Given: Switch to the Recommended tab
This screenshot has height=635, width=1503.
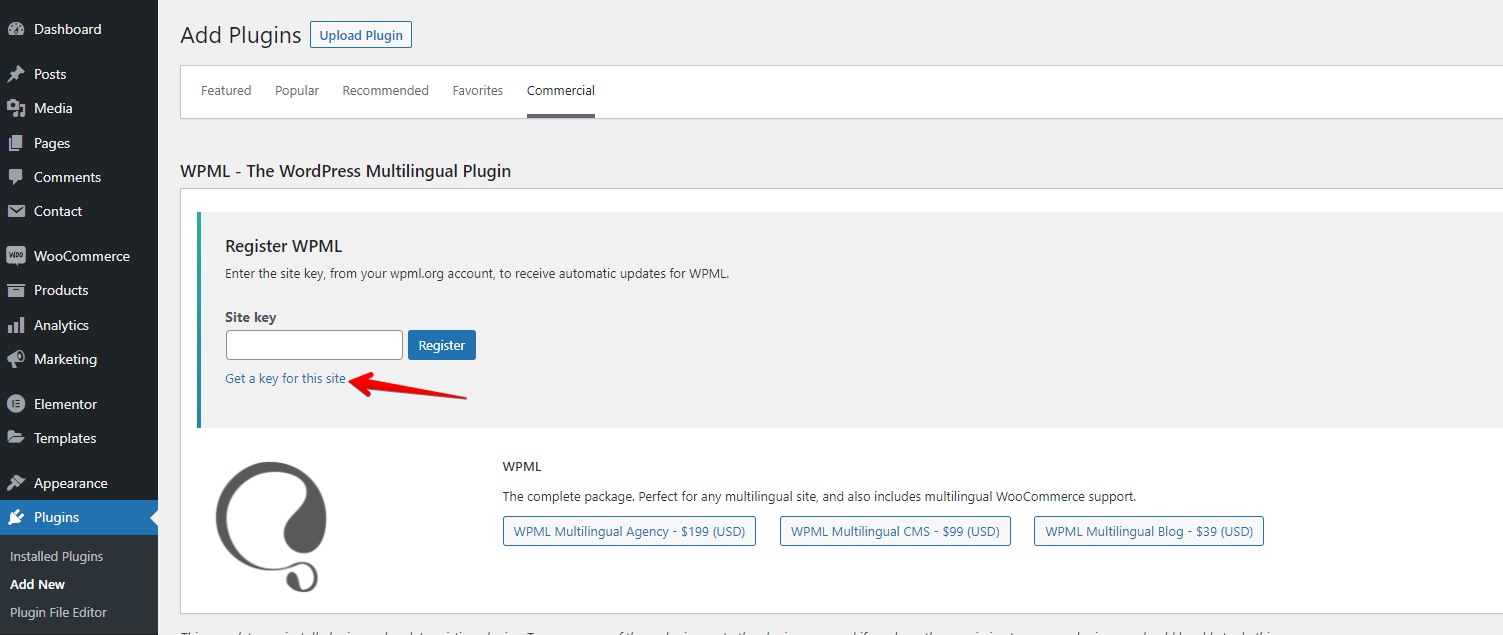Looking at the screenshot, I should click(x=386, y=90).
